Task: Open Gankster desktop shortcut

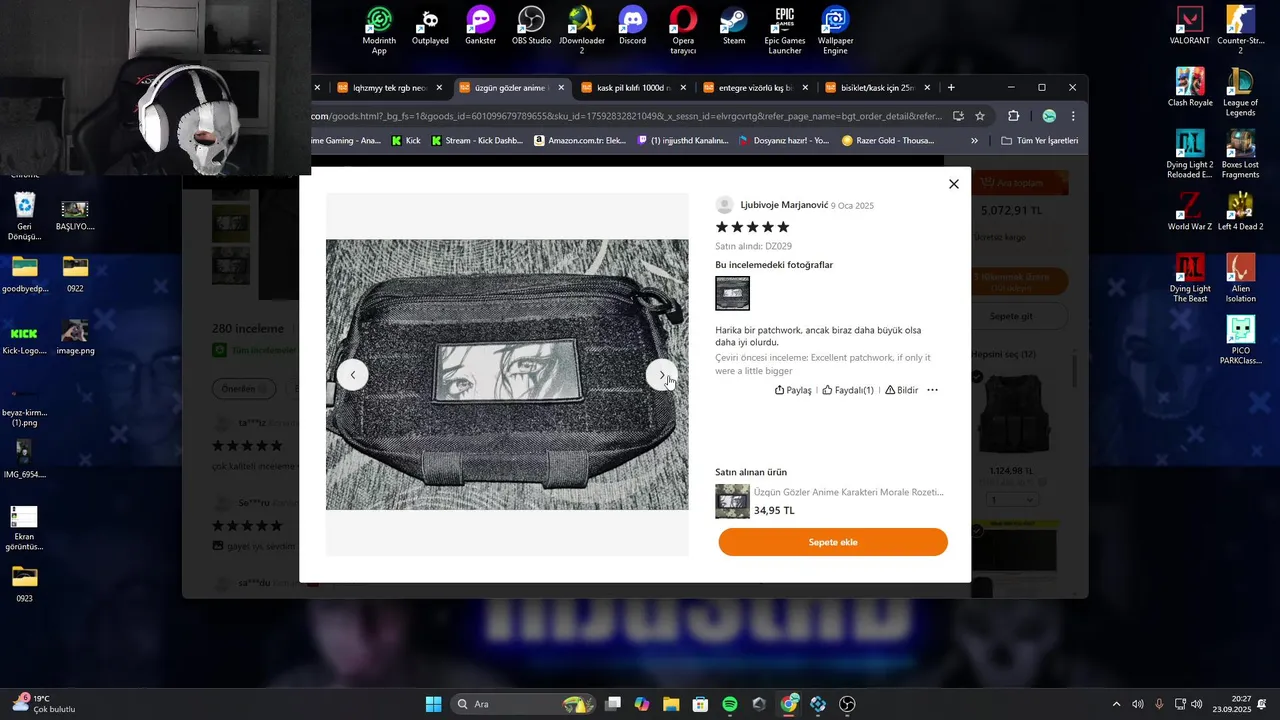Action: 481,26
